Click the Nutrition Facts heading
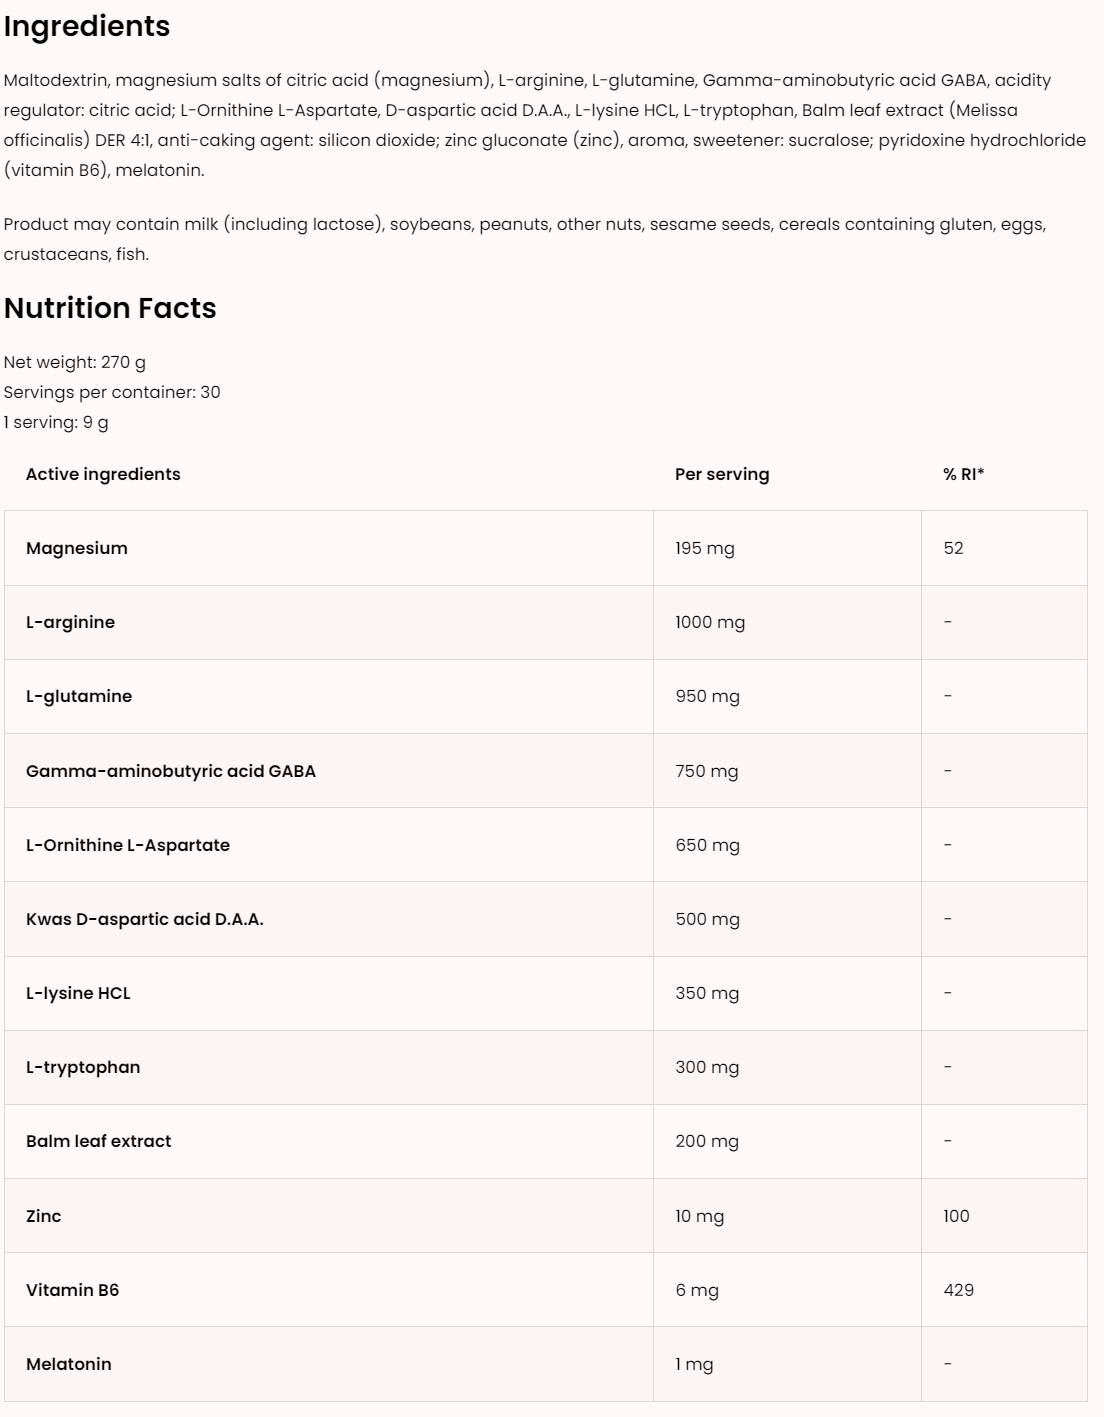This screenshot has height=1417, width=1104. point(110,308)
